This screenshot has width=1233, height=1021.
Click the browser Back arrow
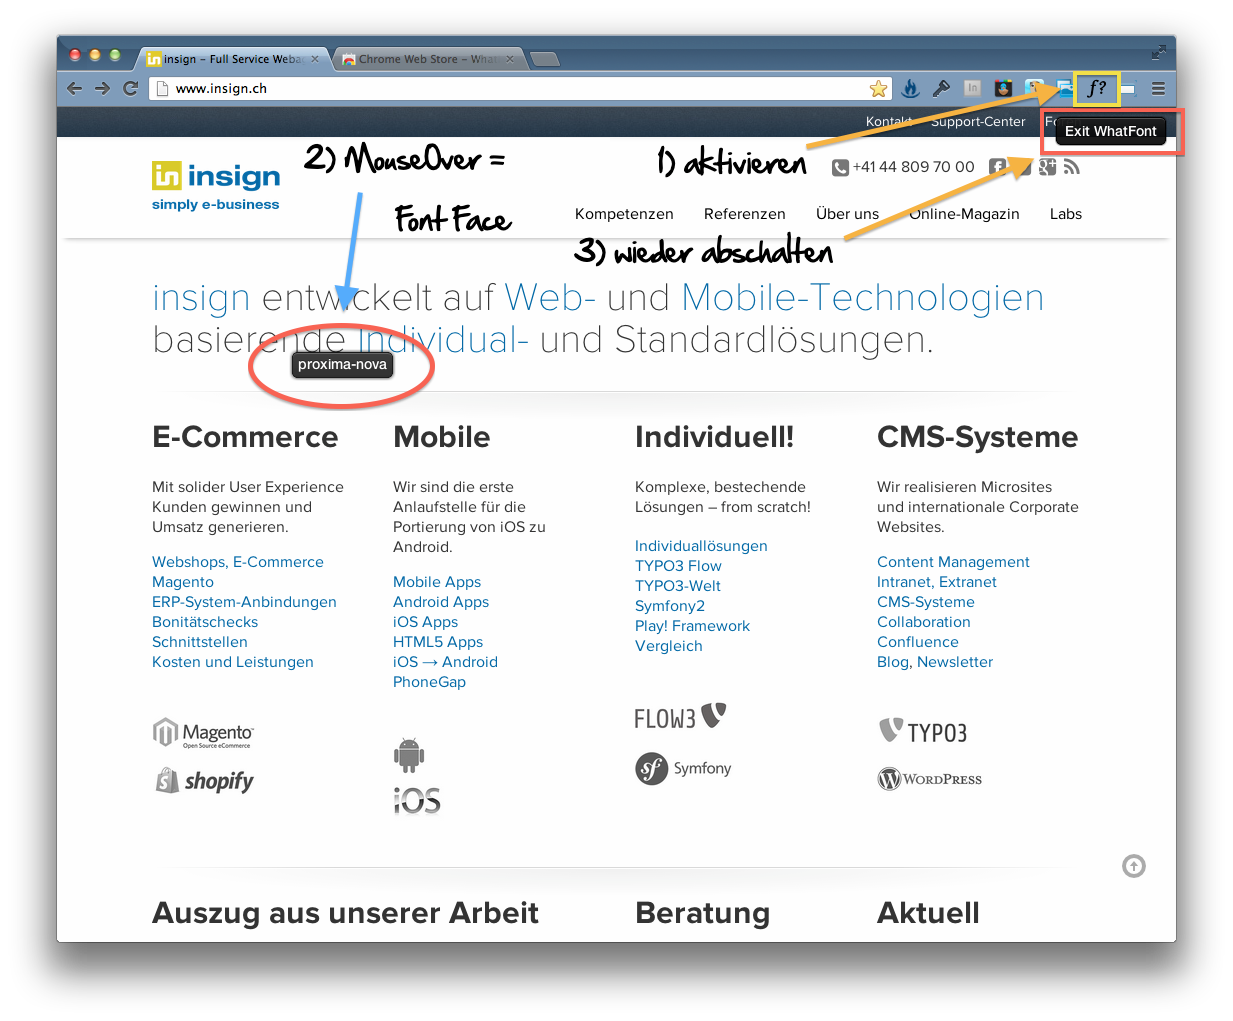click(x=74, y=88)
